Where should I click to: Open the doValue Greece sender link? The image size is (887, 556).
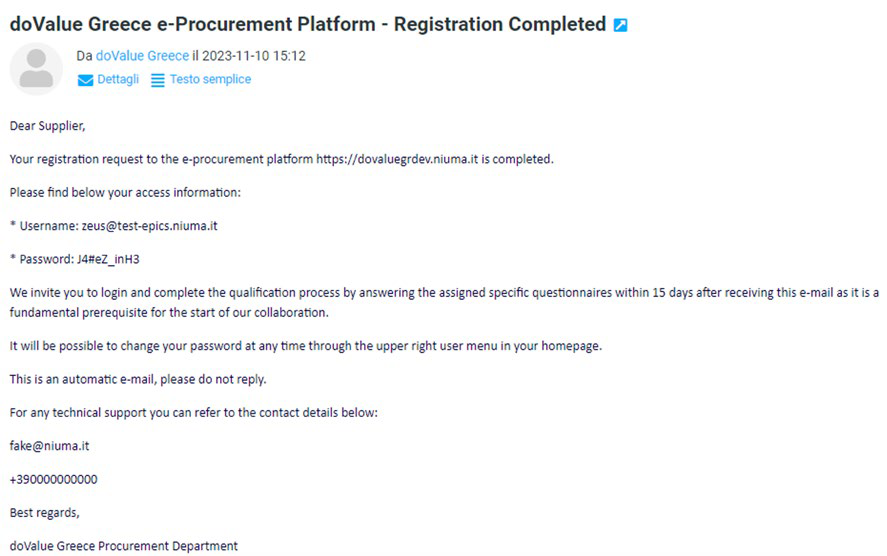tap(143, 55)
